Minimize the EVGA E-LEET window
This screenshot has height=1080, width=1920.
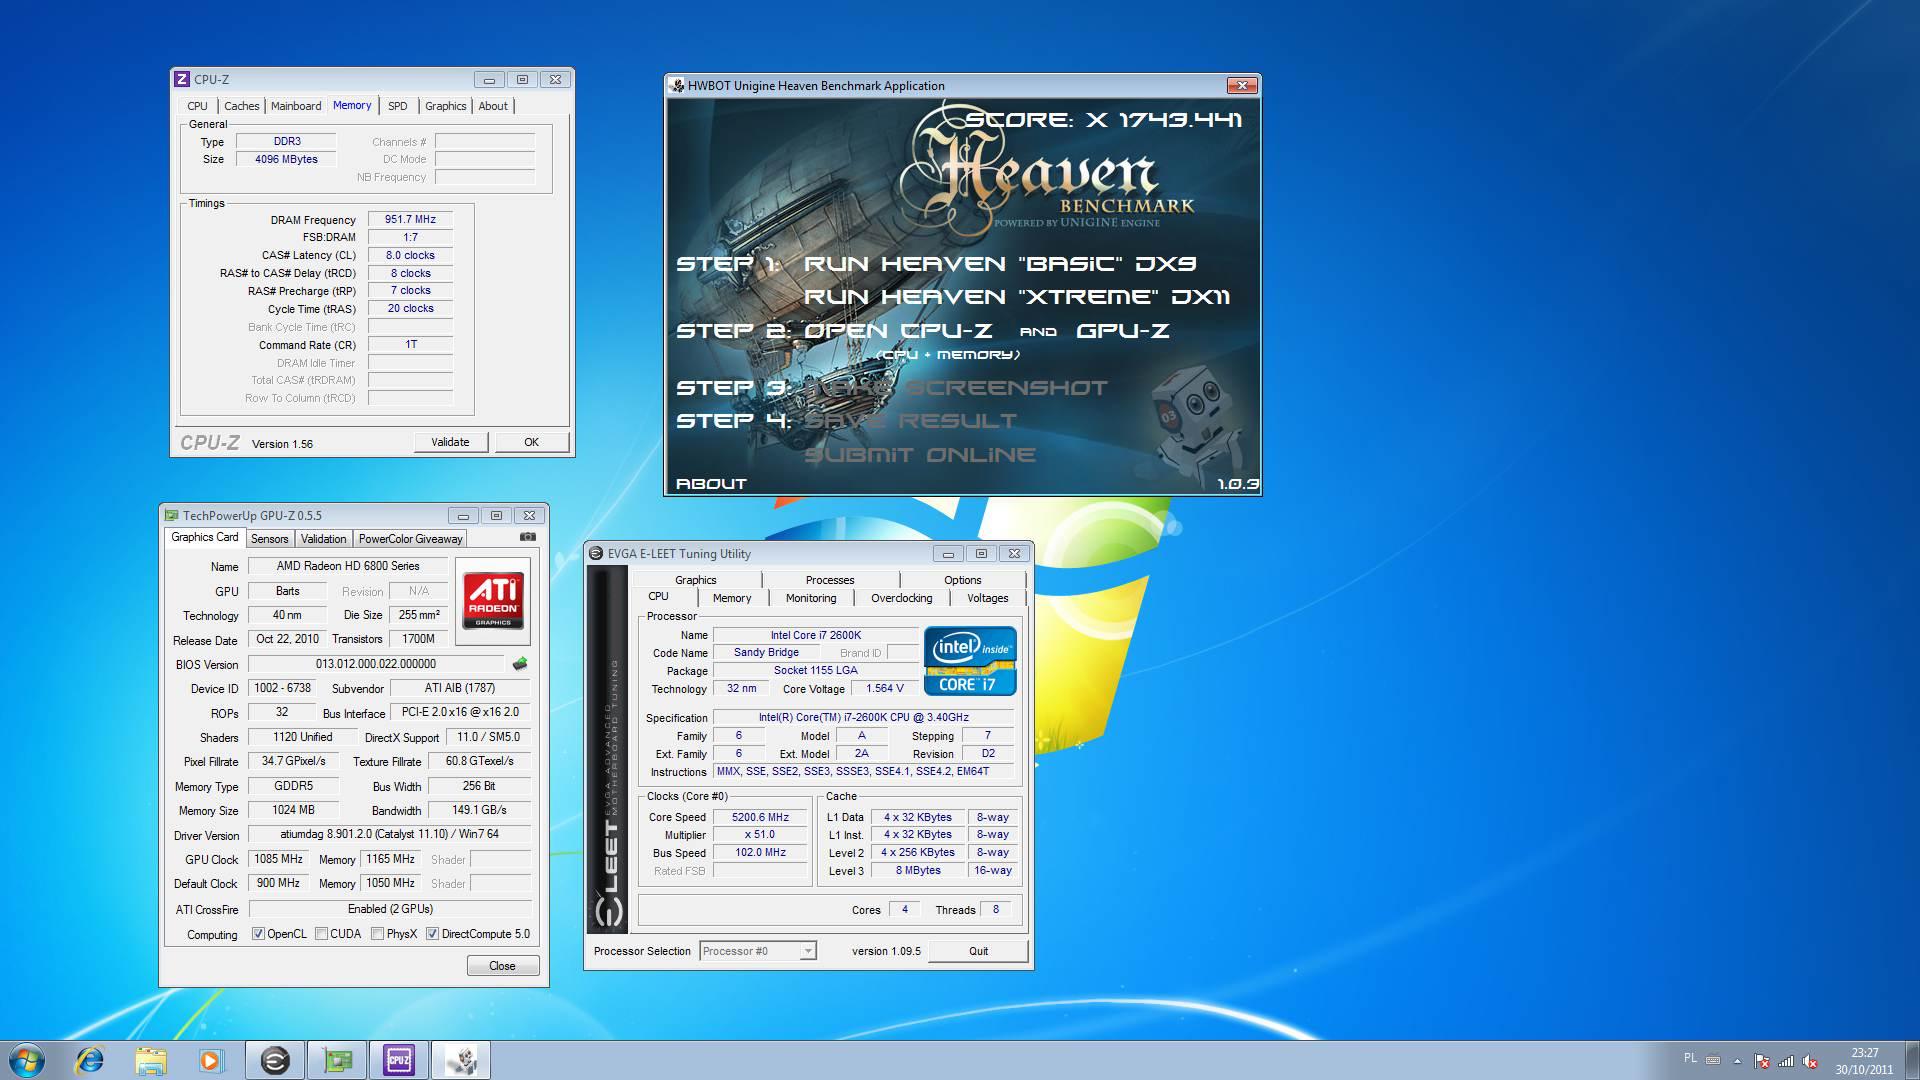click(948, 554)
